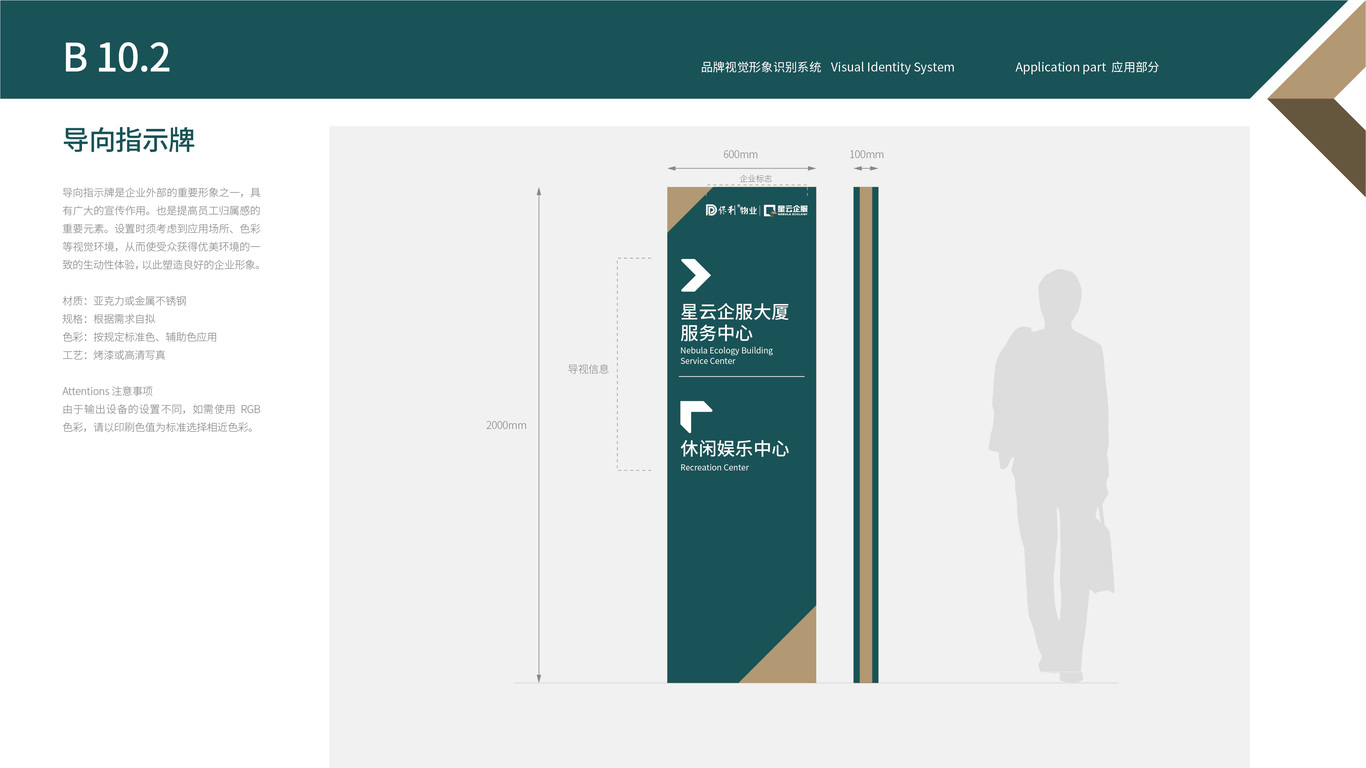
Task: Click the line '规格：根据需求自拟'
Action: pyautogui.click(x=109, y=319)
